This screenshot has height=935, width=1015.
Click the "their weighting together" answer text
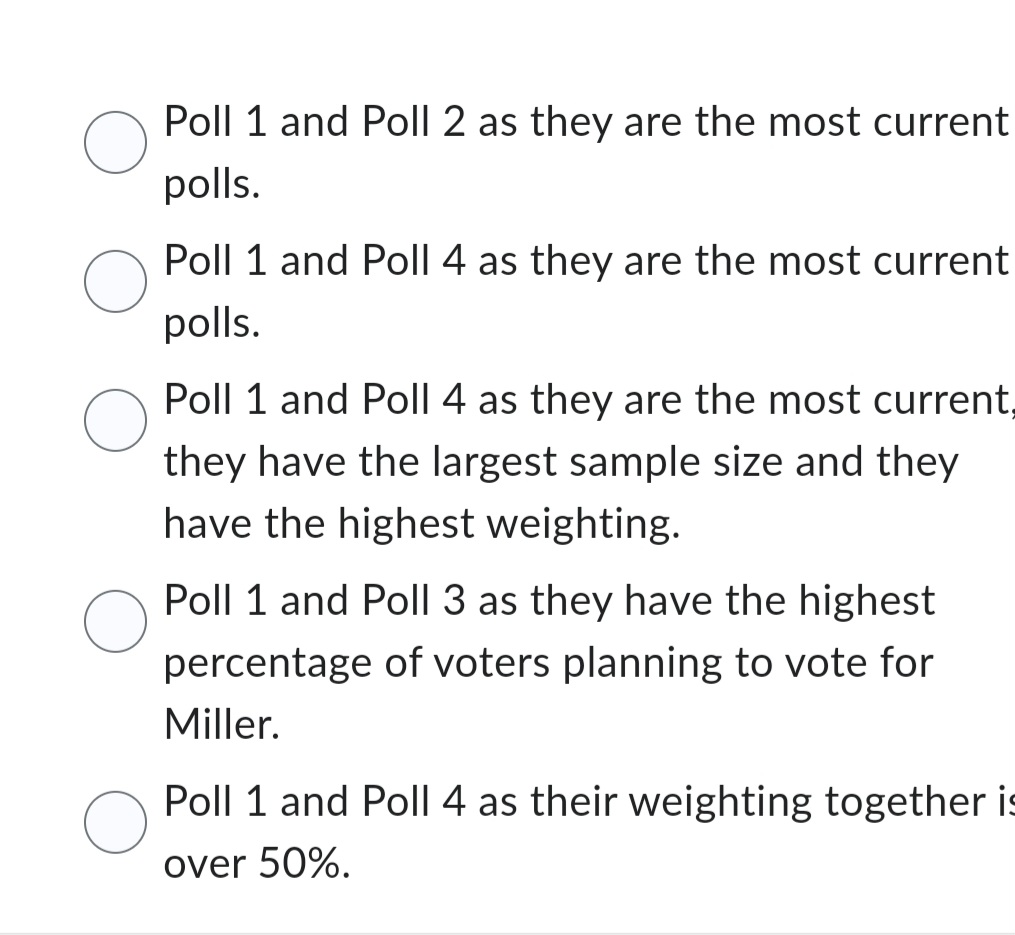pos(585,802)
